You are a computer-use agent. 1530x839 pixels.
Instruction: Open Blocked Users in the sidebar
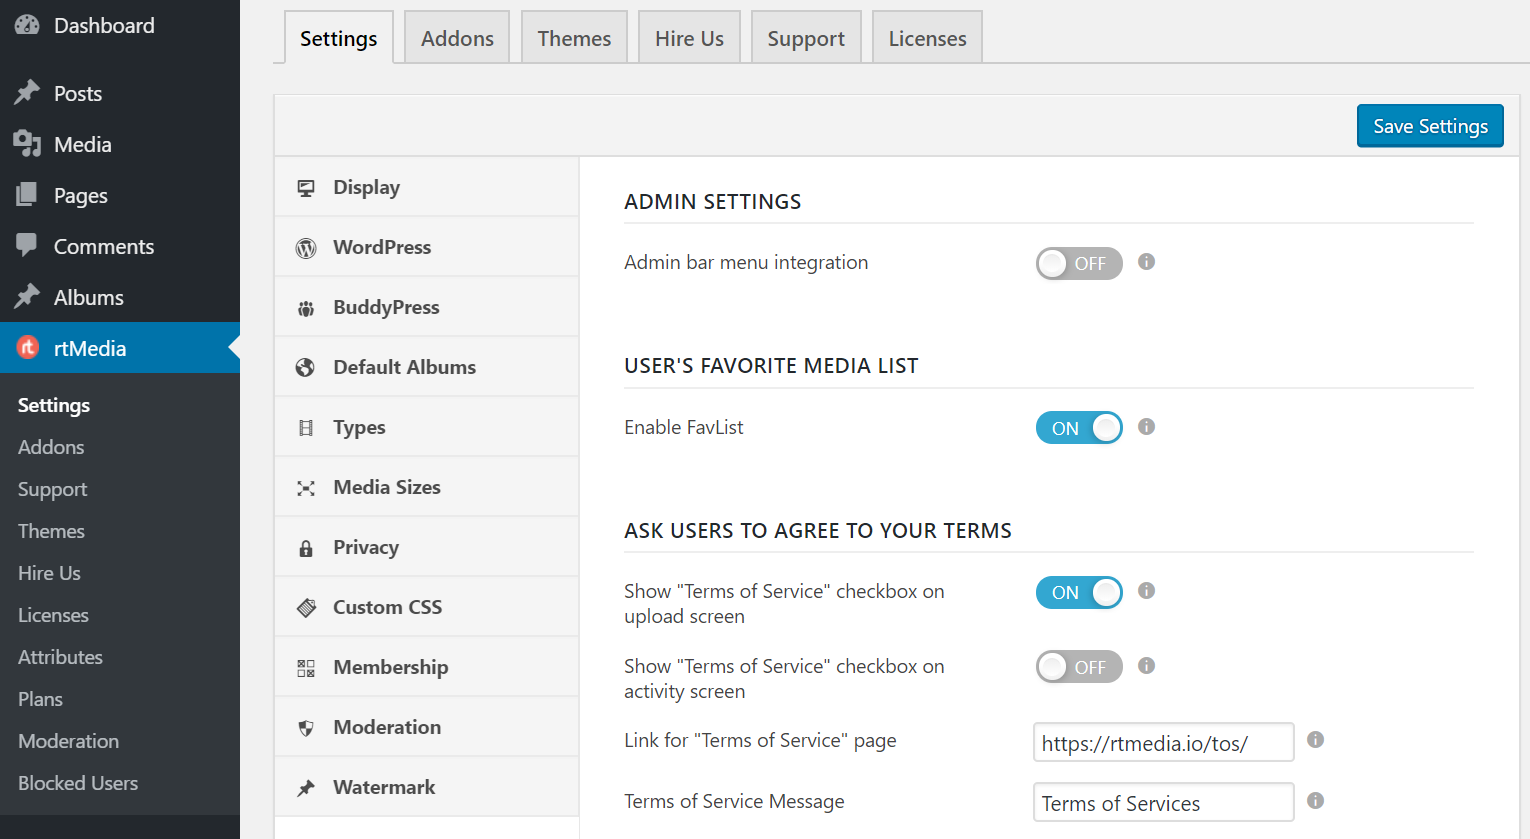[x=77, y=783]
